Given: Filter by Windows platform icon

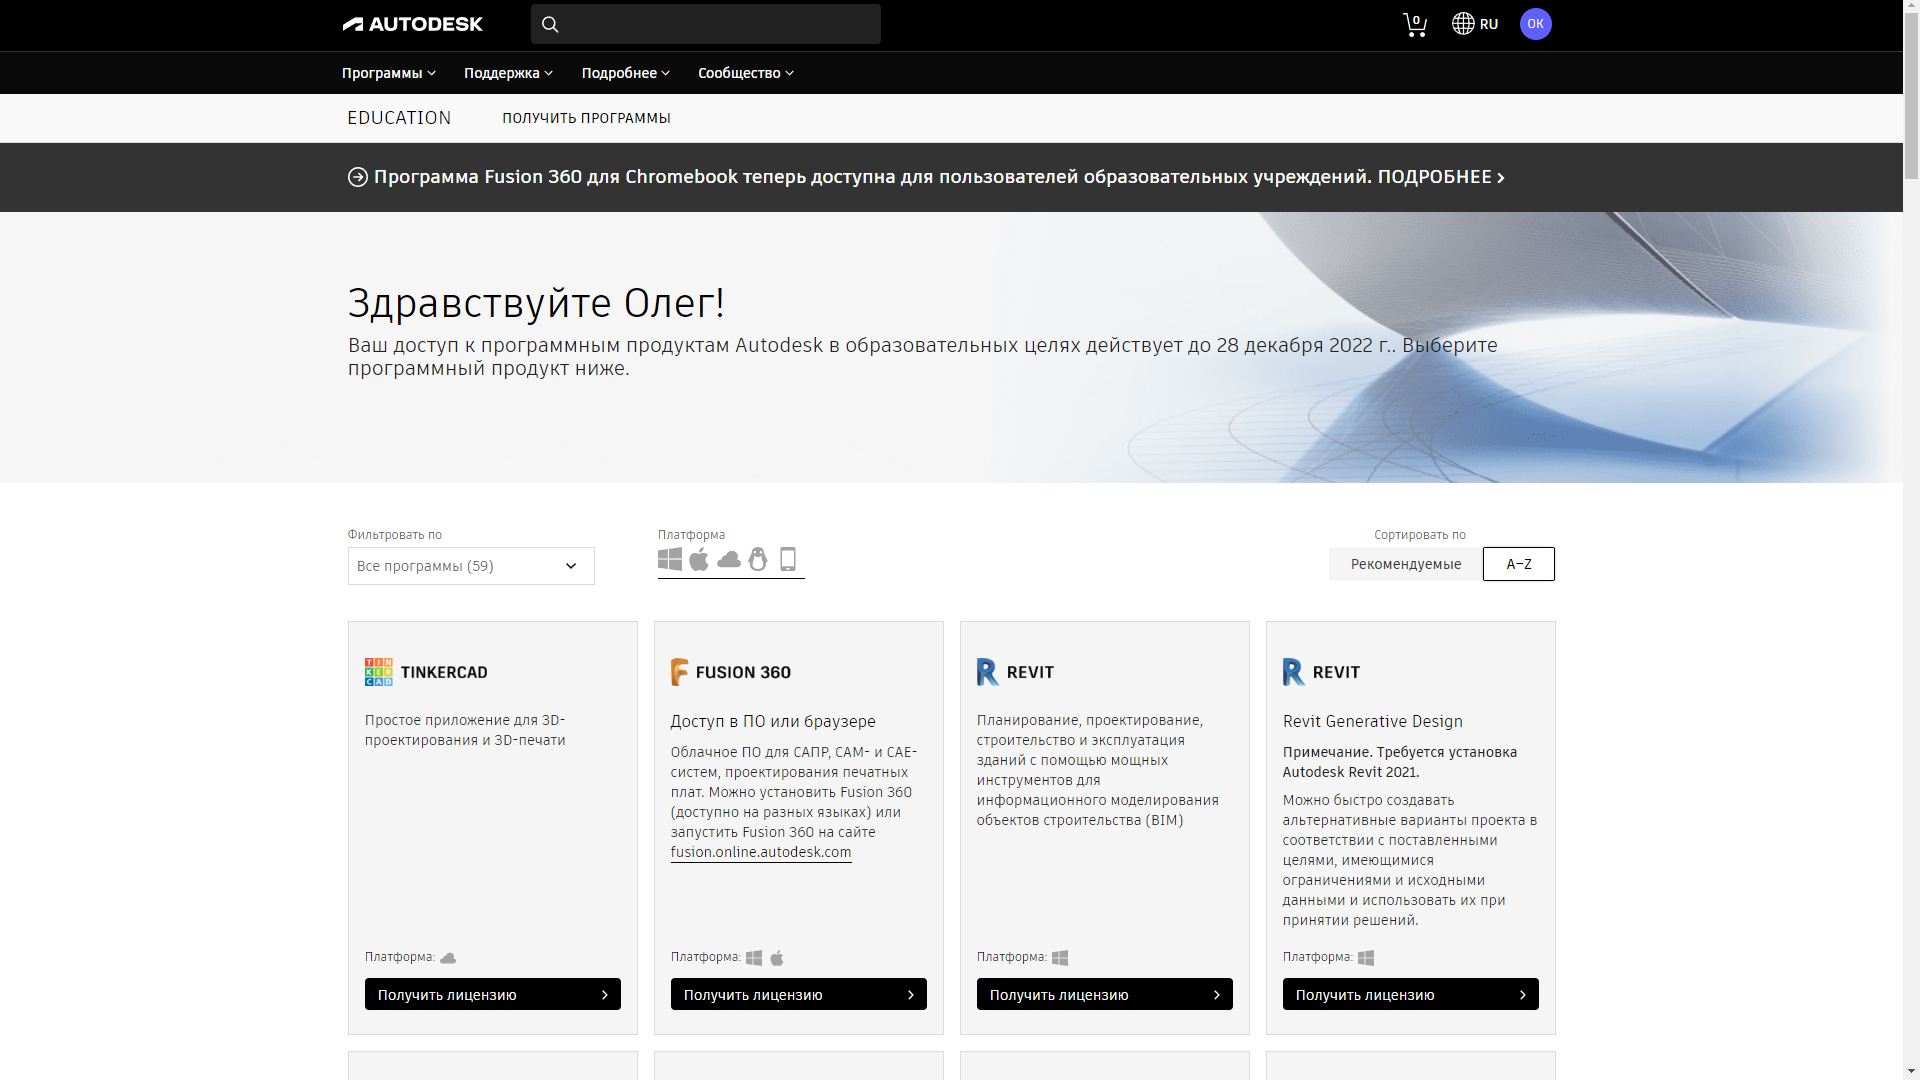Looking at the screenshot, I should (670, 560).
